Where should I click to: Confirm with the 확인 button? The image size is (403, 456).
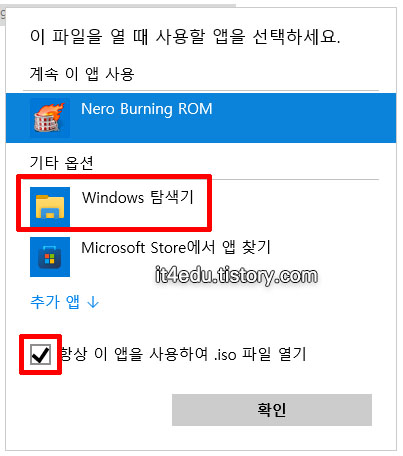(272, 410)
